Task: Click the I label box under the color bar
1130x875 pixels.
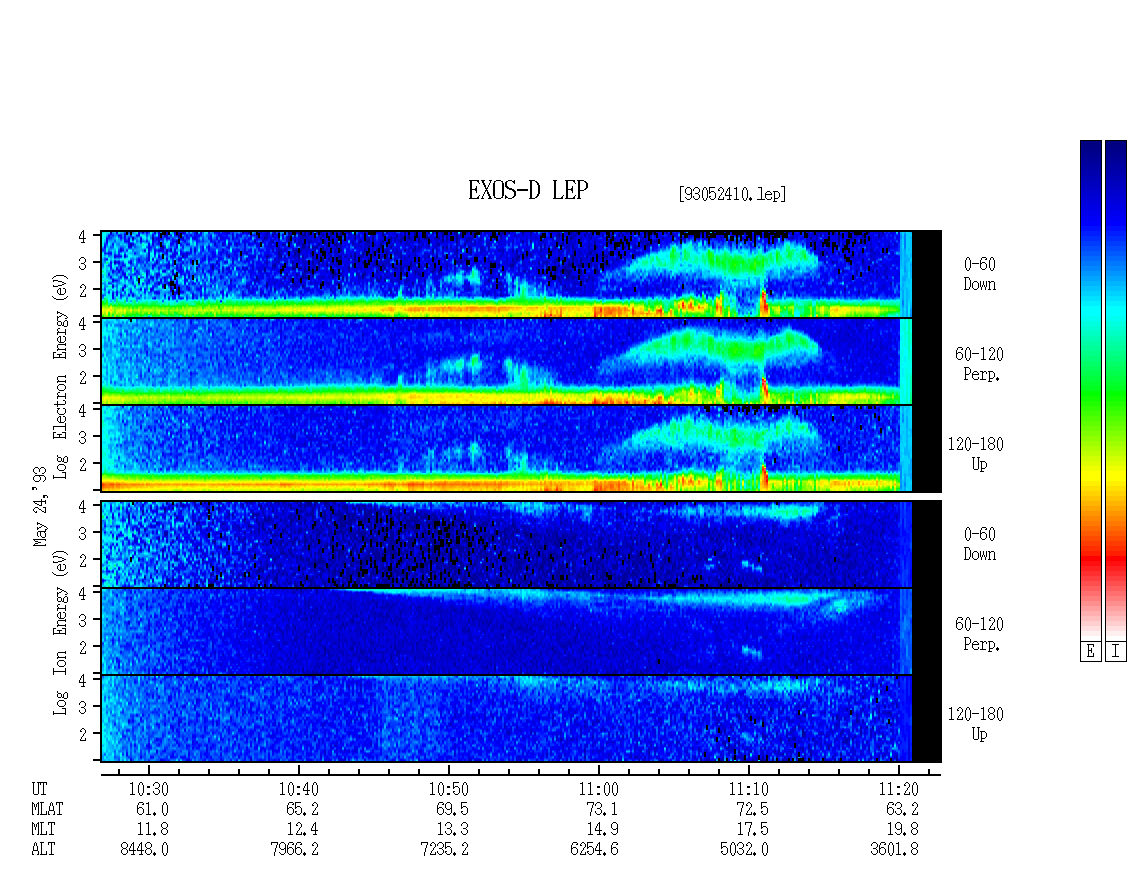Action: [x=1116, y=652]
